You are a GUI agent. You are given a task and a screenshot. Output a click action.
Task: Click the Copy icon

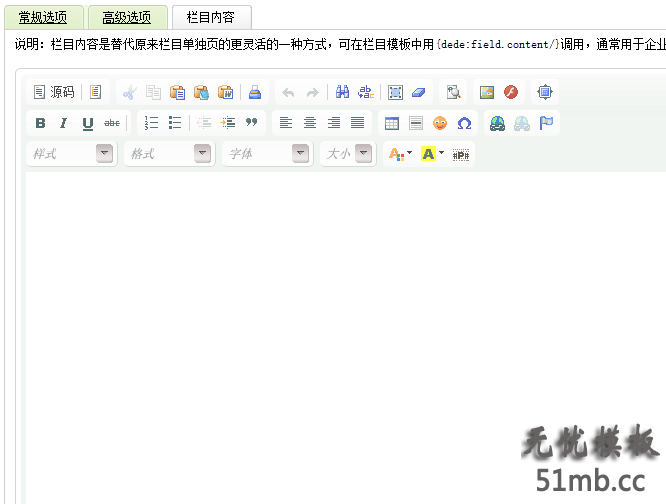tap(153, 92)
